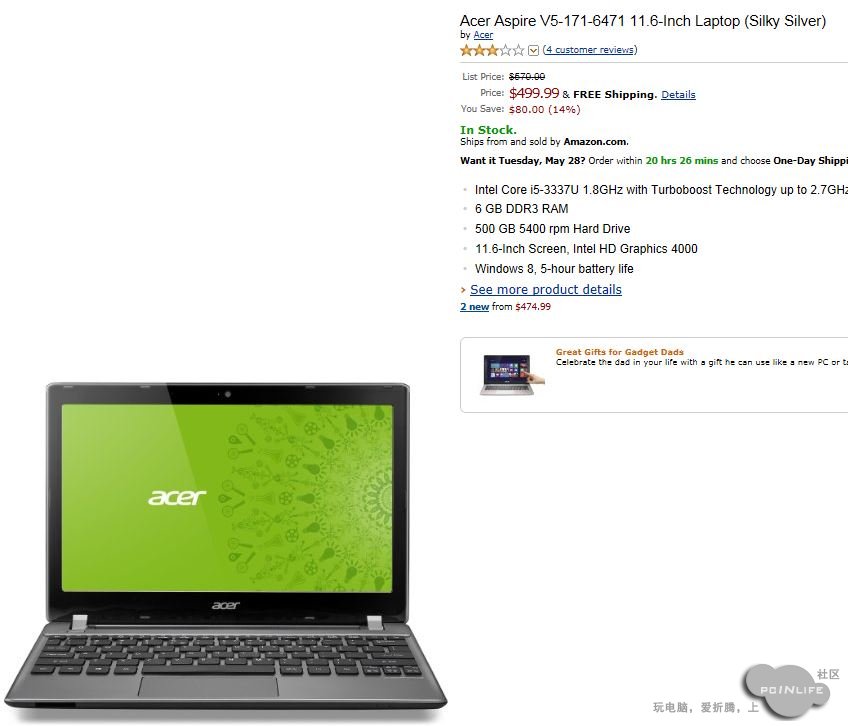Click the acer logo below laptop display
The height and width of the screenshot is (726, 848).
[x=226, y=605]
